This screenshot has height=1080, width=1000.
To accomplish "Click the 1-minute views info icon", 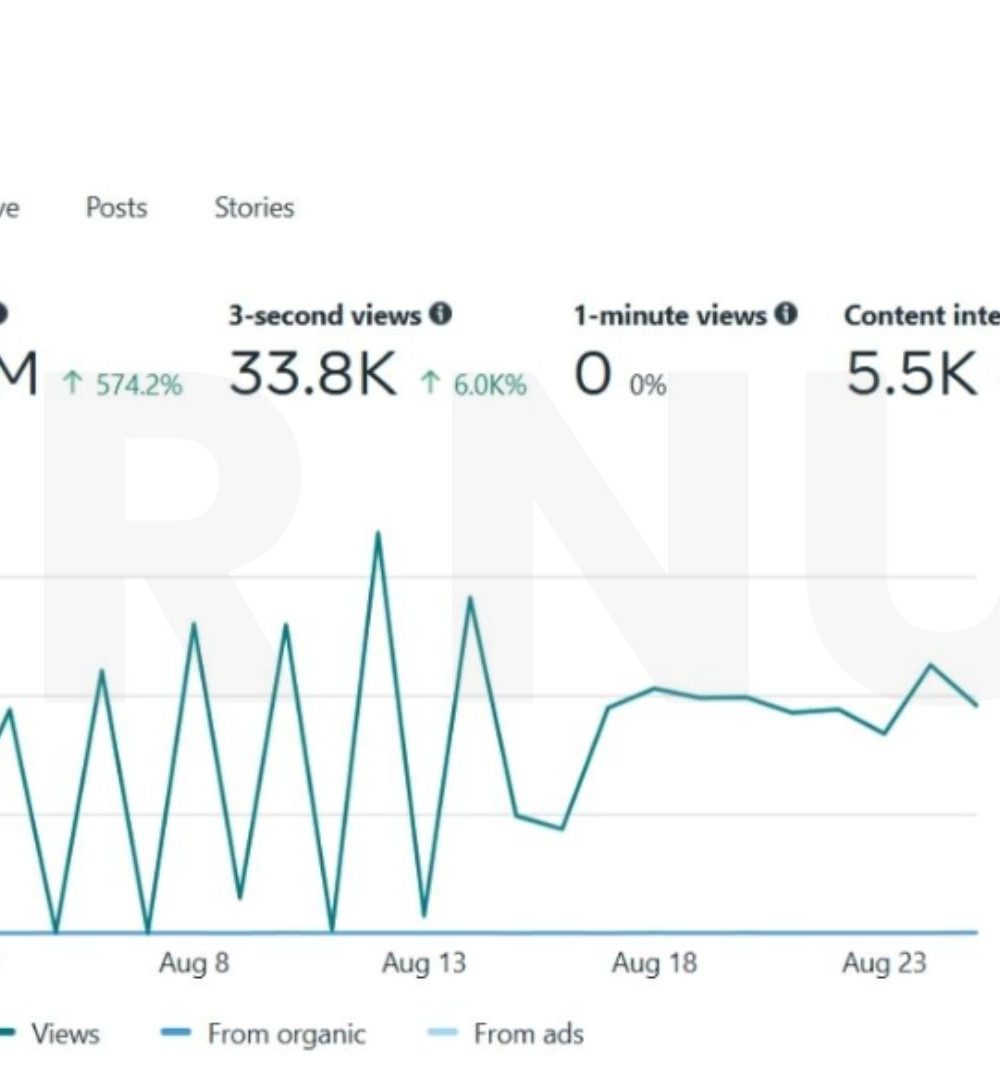I will [x=785, y=314].
